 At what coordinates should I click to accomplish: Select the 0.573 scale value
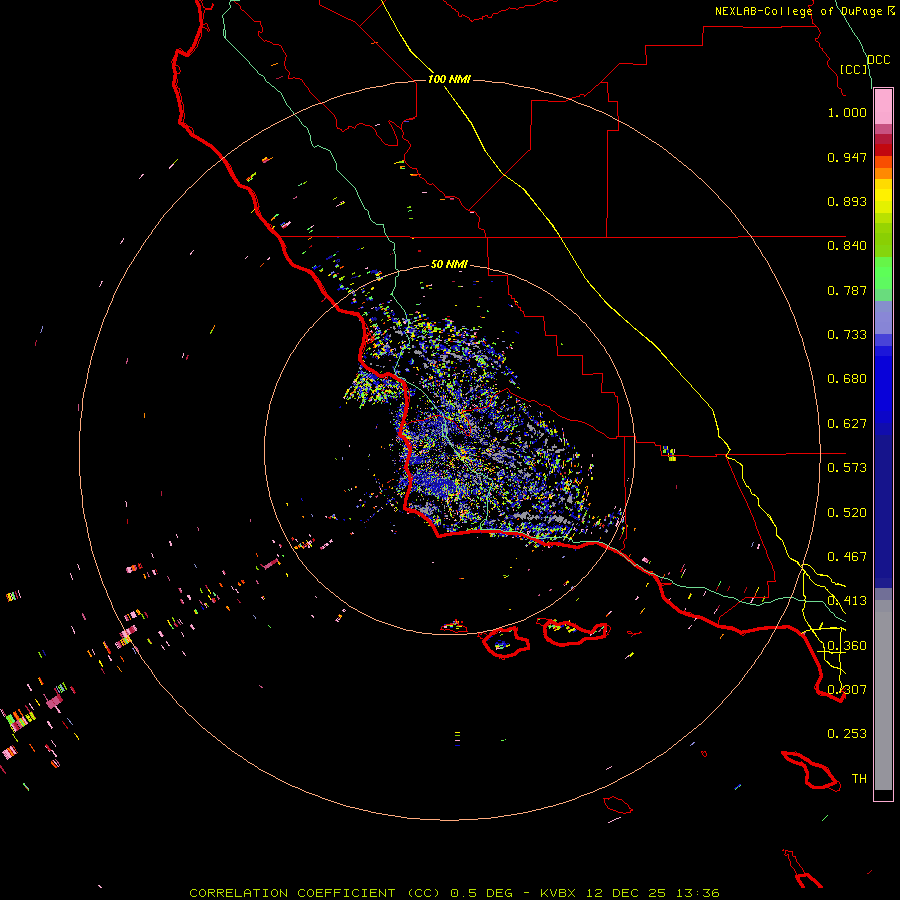click(x=847, y=468)
